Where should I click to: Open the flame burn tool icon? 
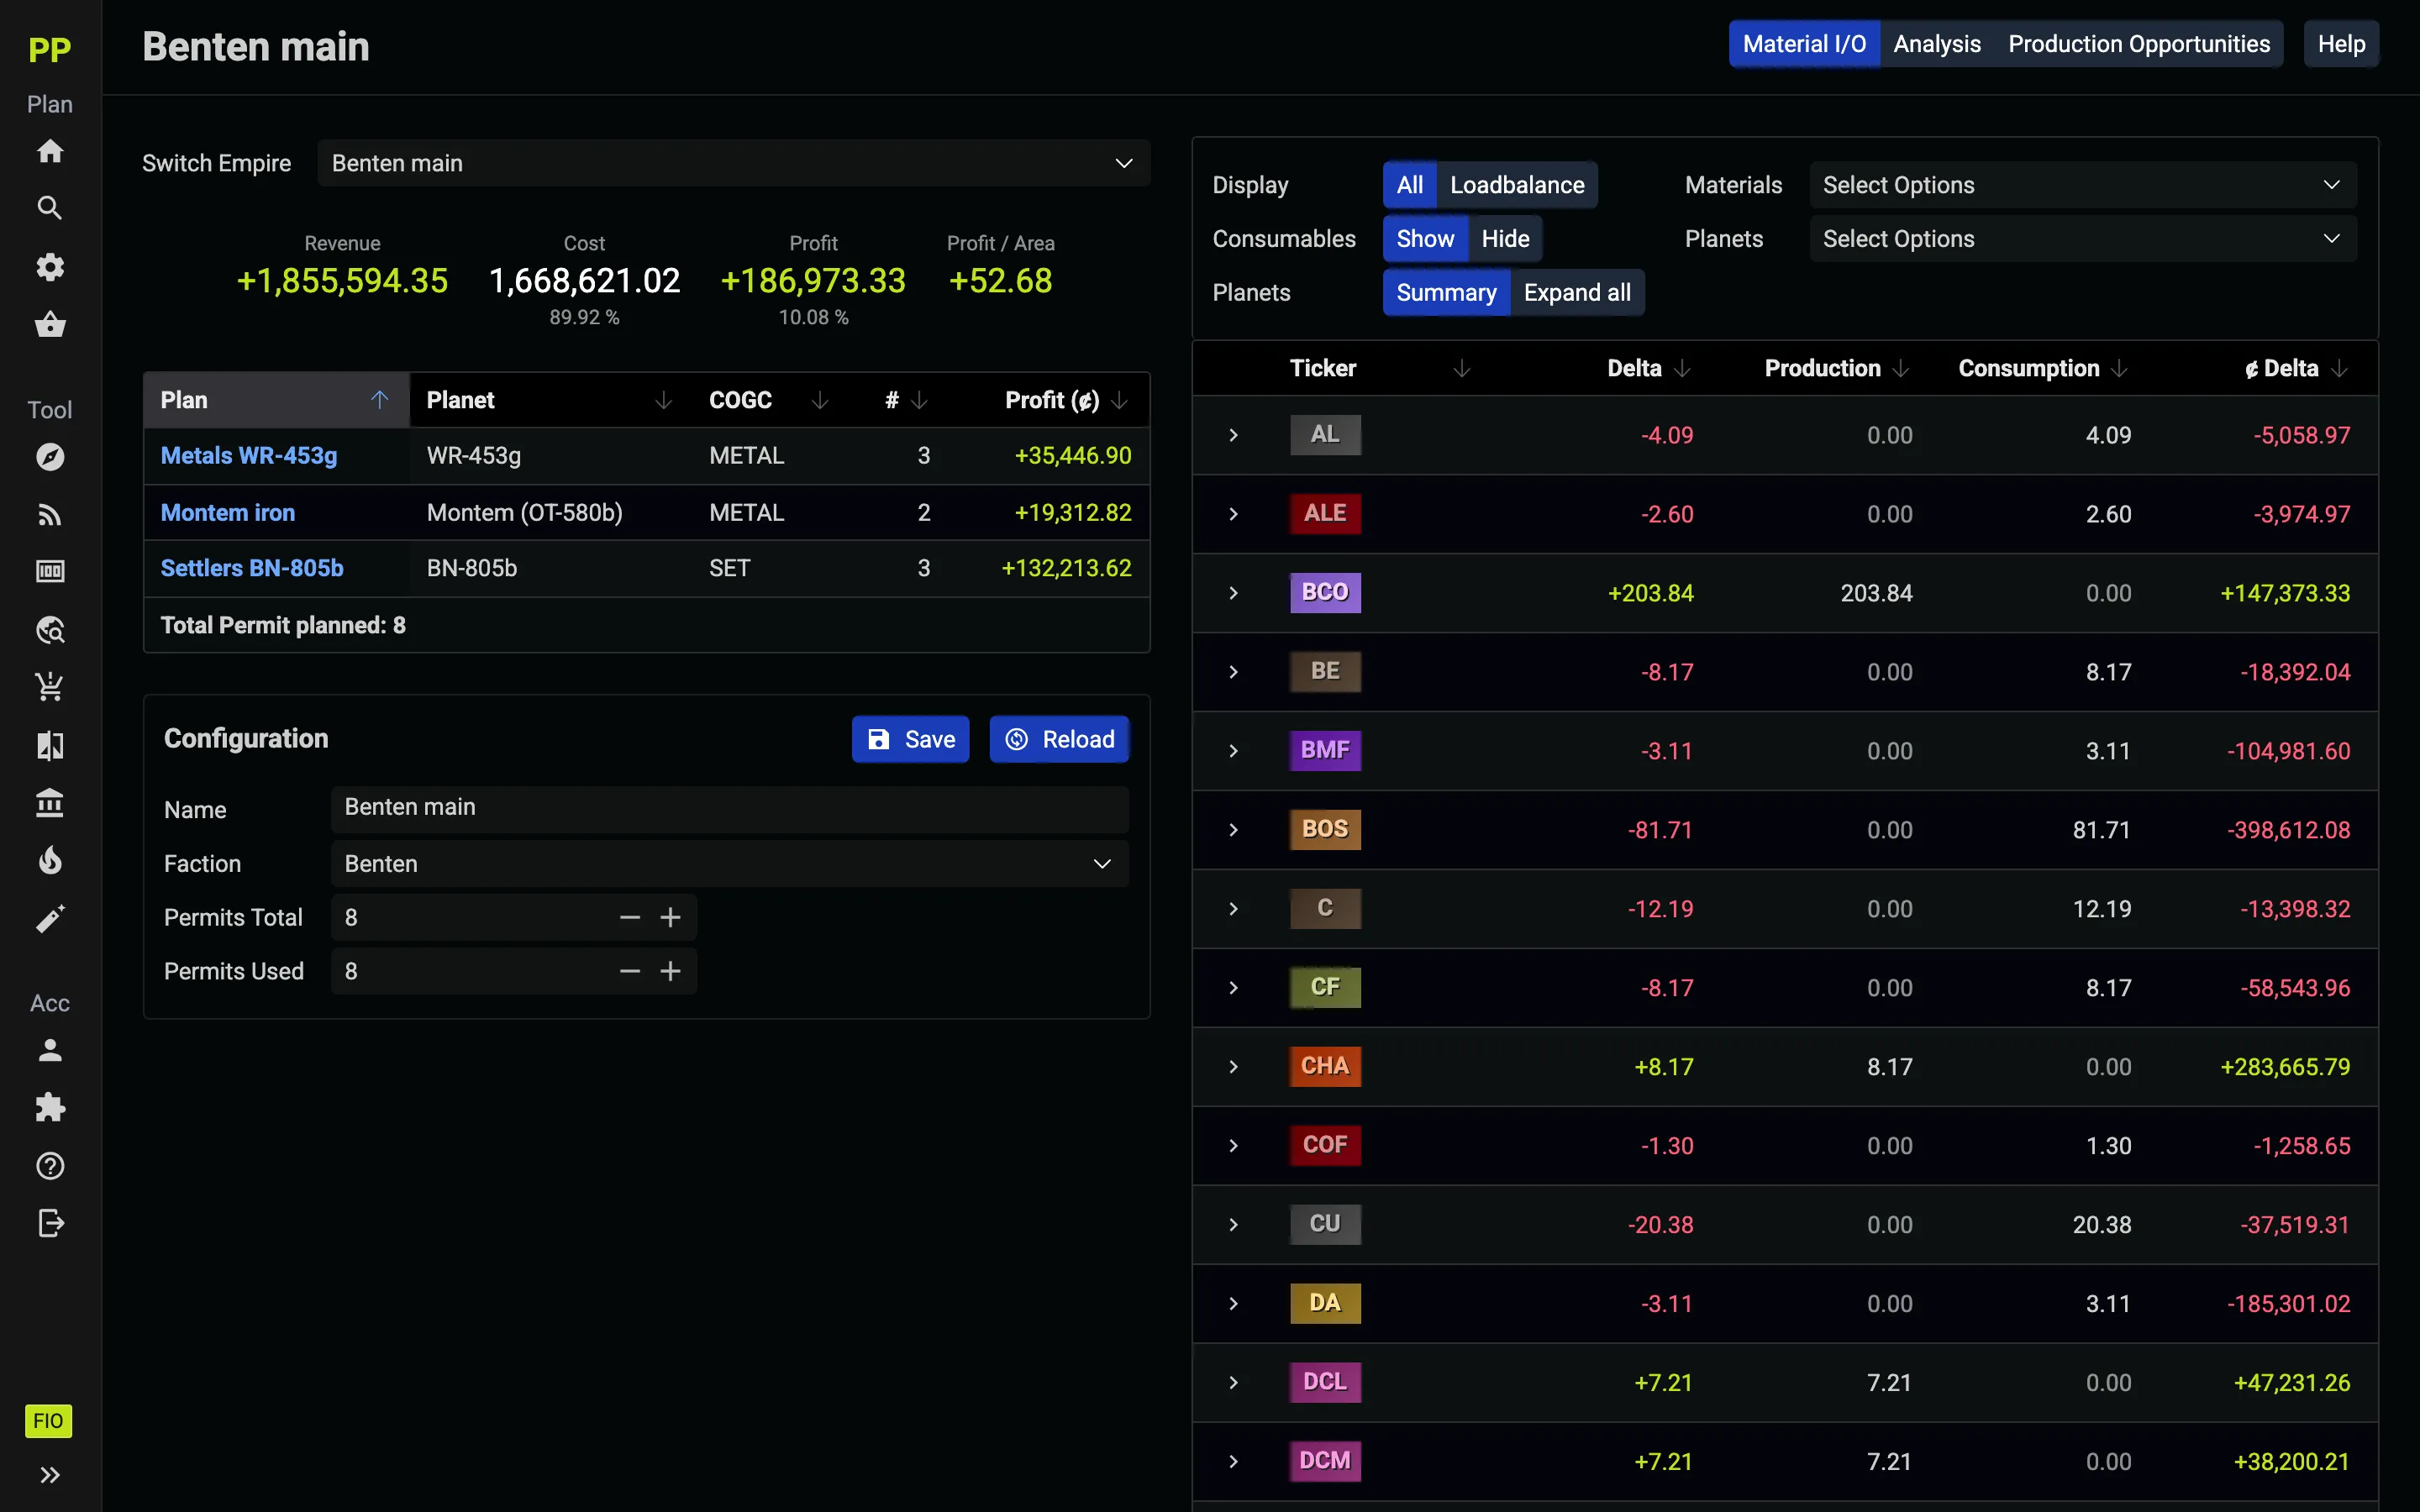coord(50,861)
